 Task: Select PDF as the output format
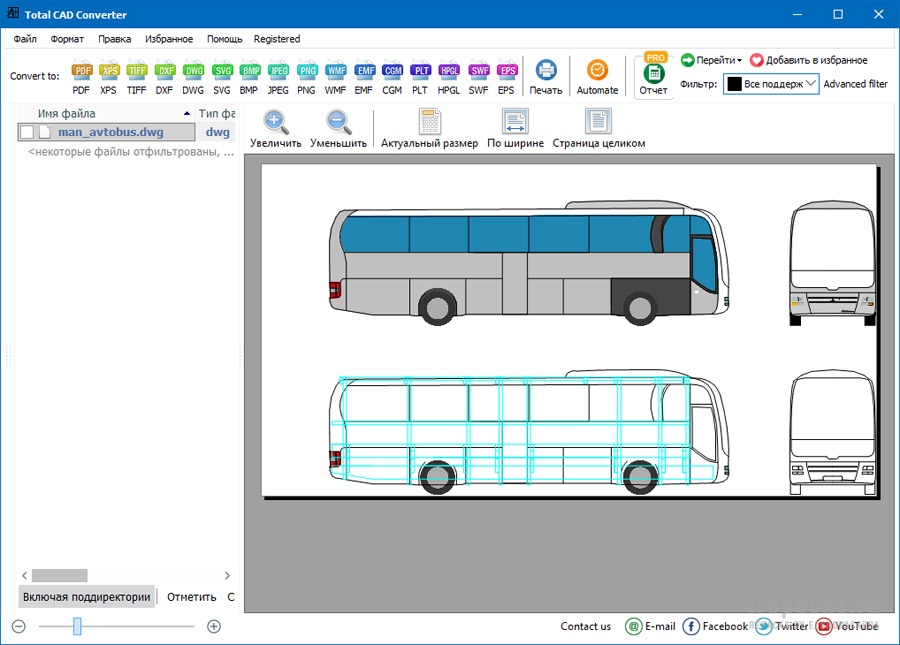82,71
